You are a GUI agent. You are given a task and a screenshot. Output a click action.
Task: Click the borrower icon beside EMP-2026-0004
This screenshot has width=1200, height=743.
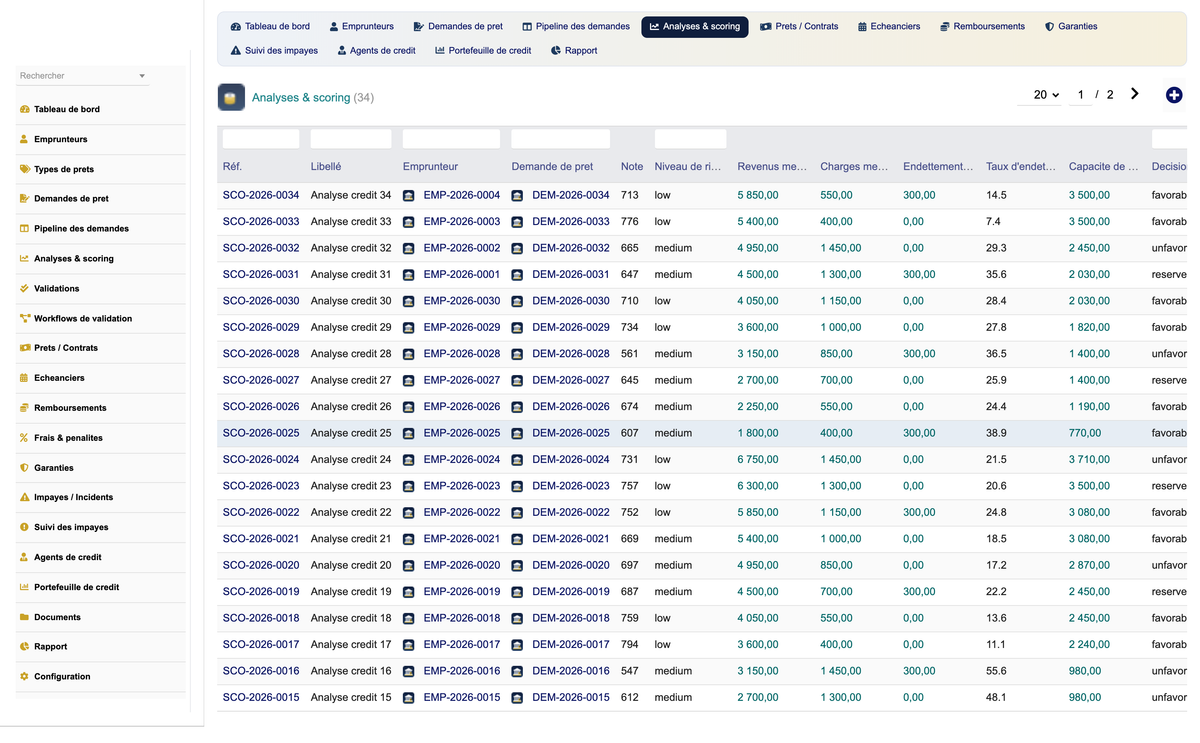pyautogui.click(x=409, y=195)
